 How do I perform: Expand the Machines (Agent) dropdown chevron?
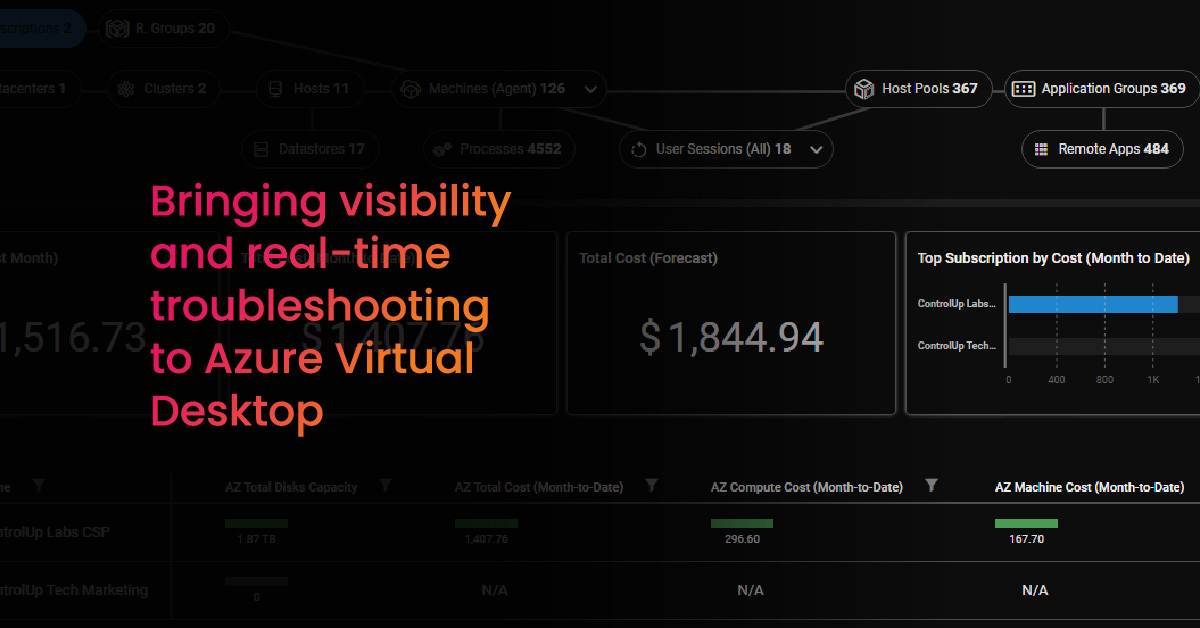590,89
